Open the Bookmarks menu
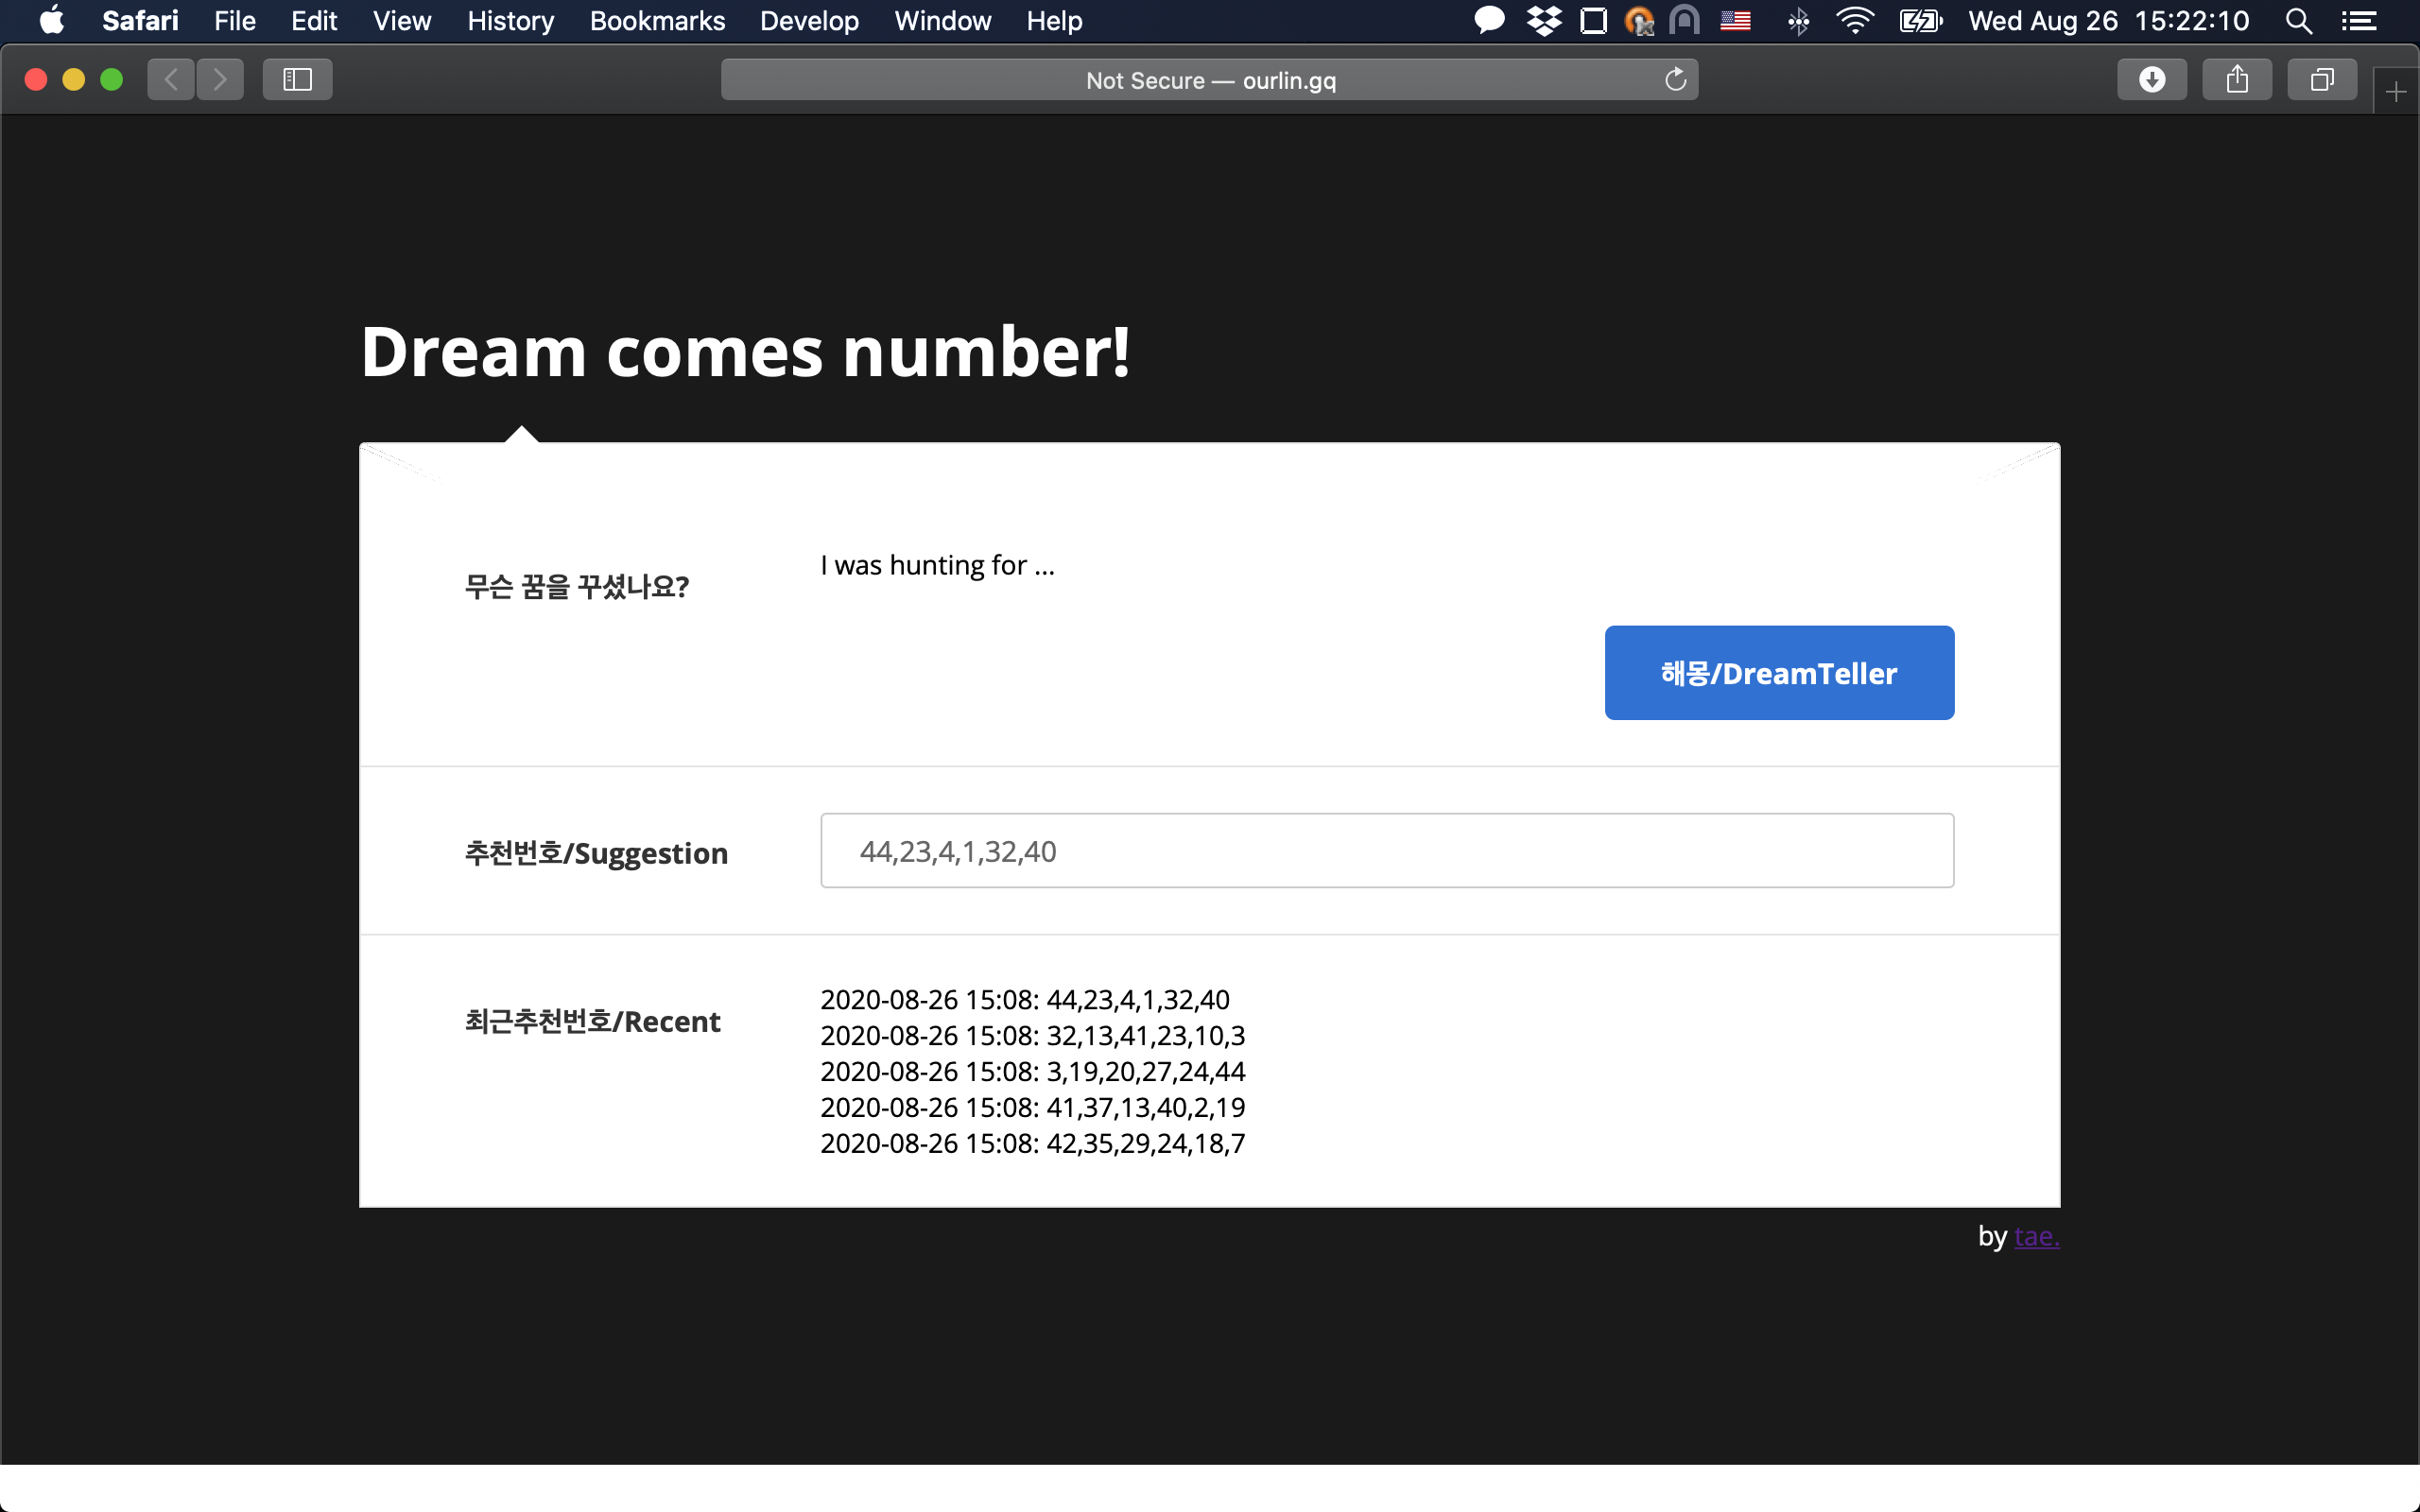 [x=657, y=21]
